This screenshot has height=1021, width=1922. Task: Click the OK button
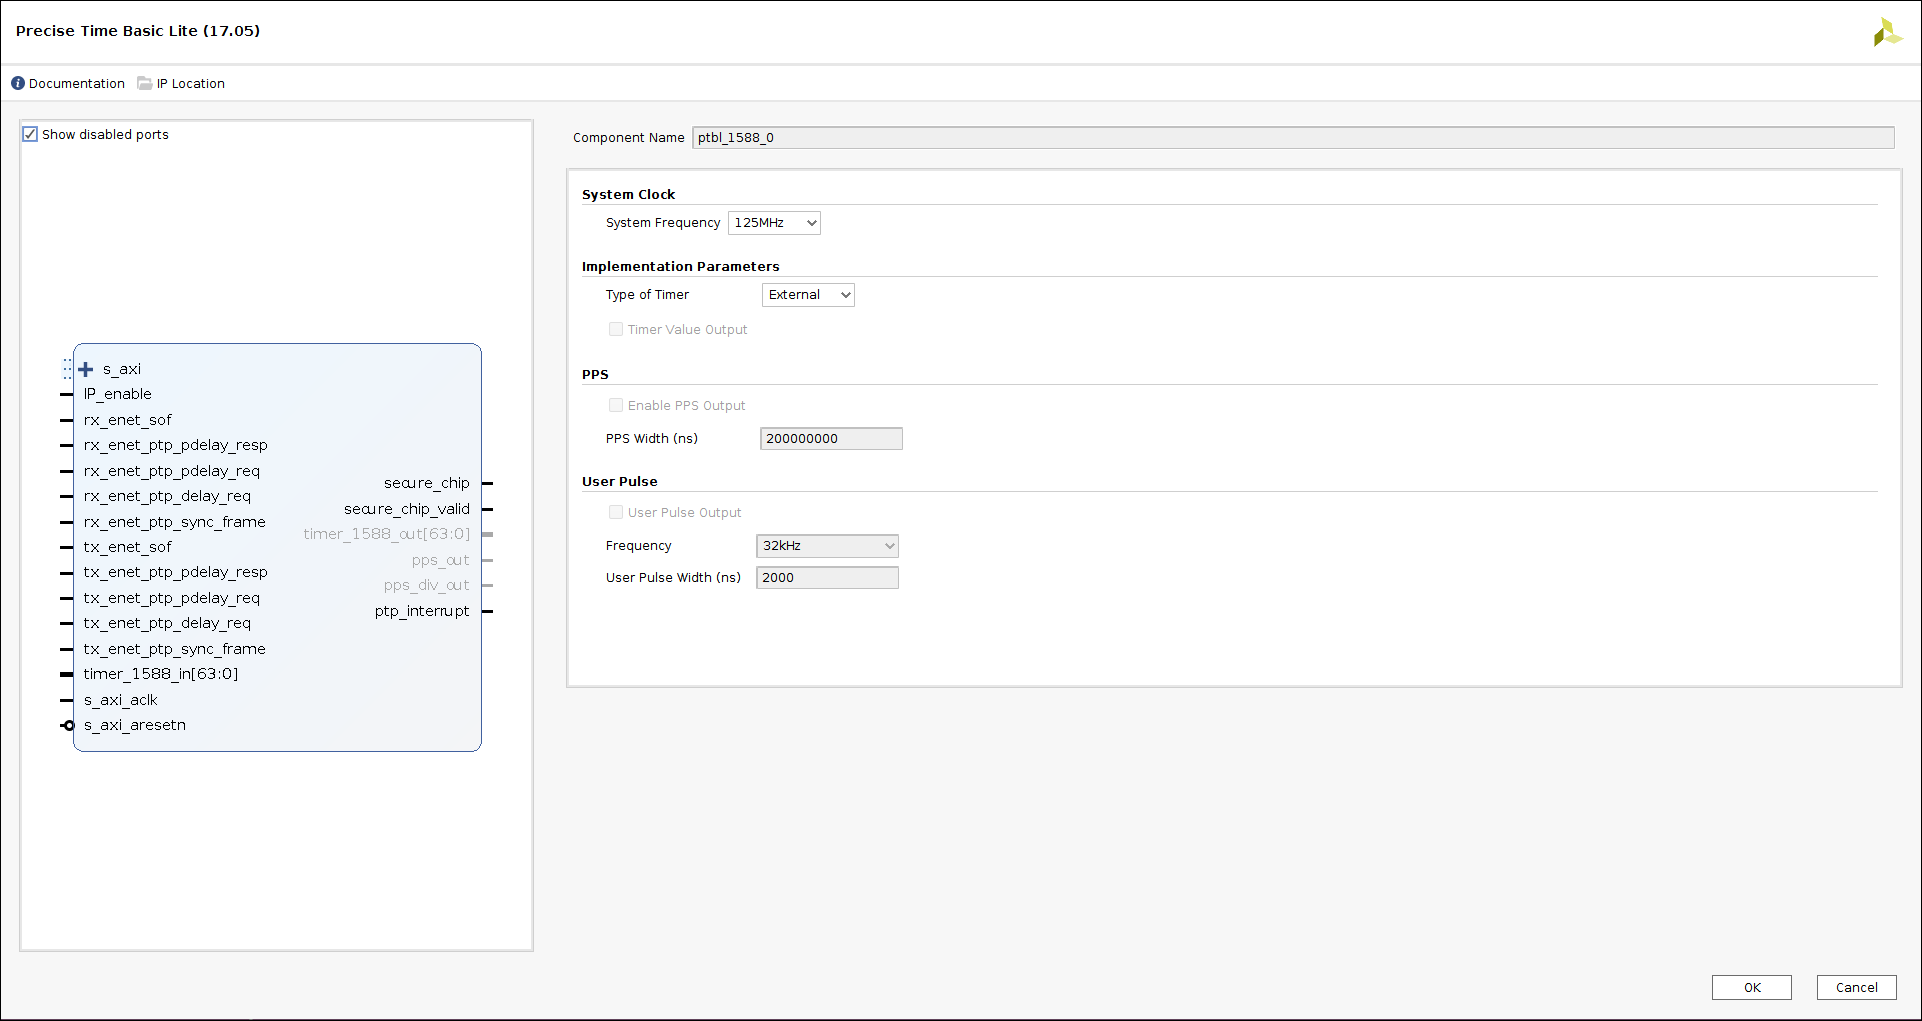[1752, 987]
